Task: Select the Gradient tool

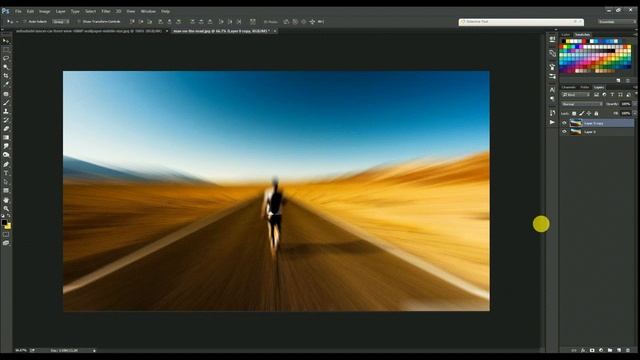Action: [x=6, y=137]
